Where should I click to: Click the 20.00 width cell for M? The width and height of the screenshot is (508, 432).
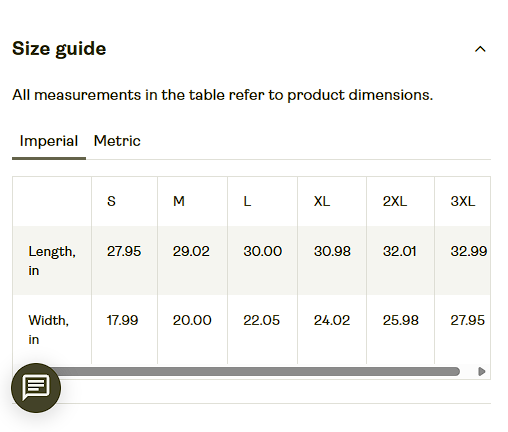(x=192, y=320)
